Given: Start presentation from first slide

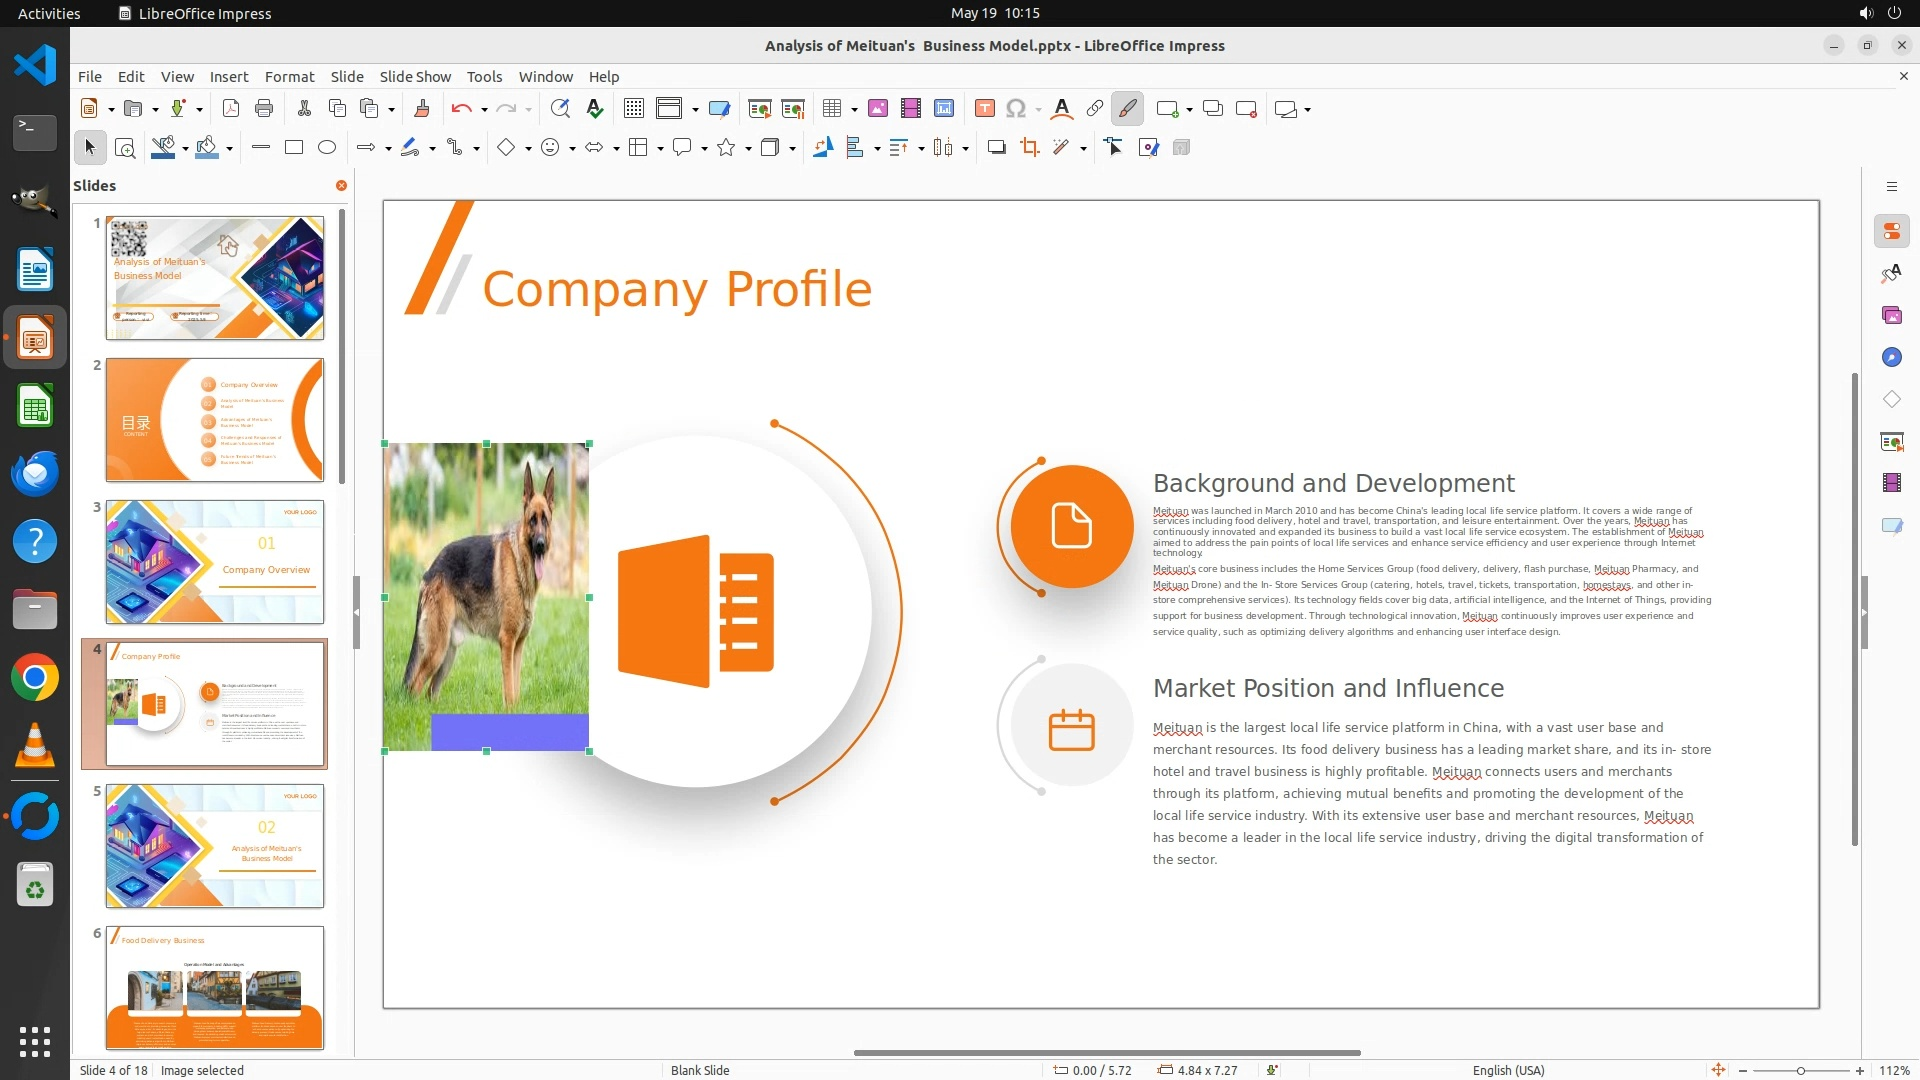Looking at the screenshot, I should point(759,109).
